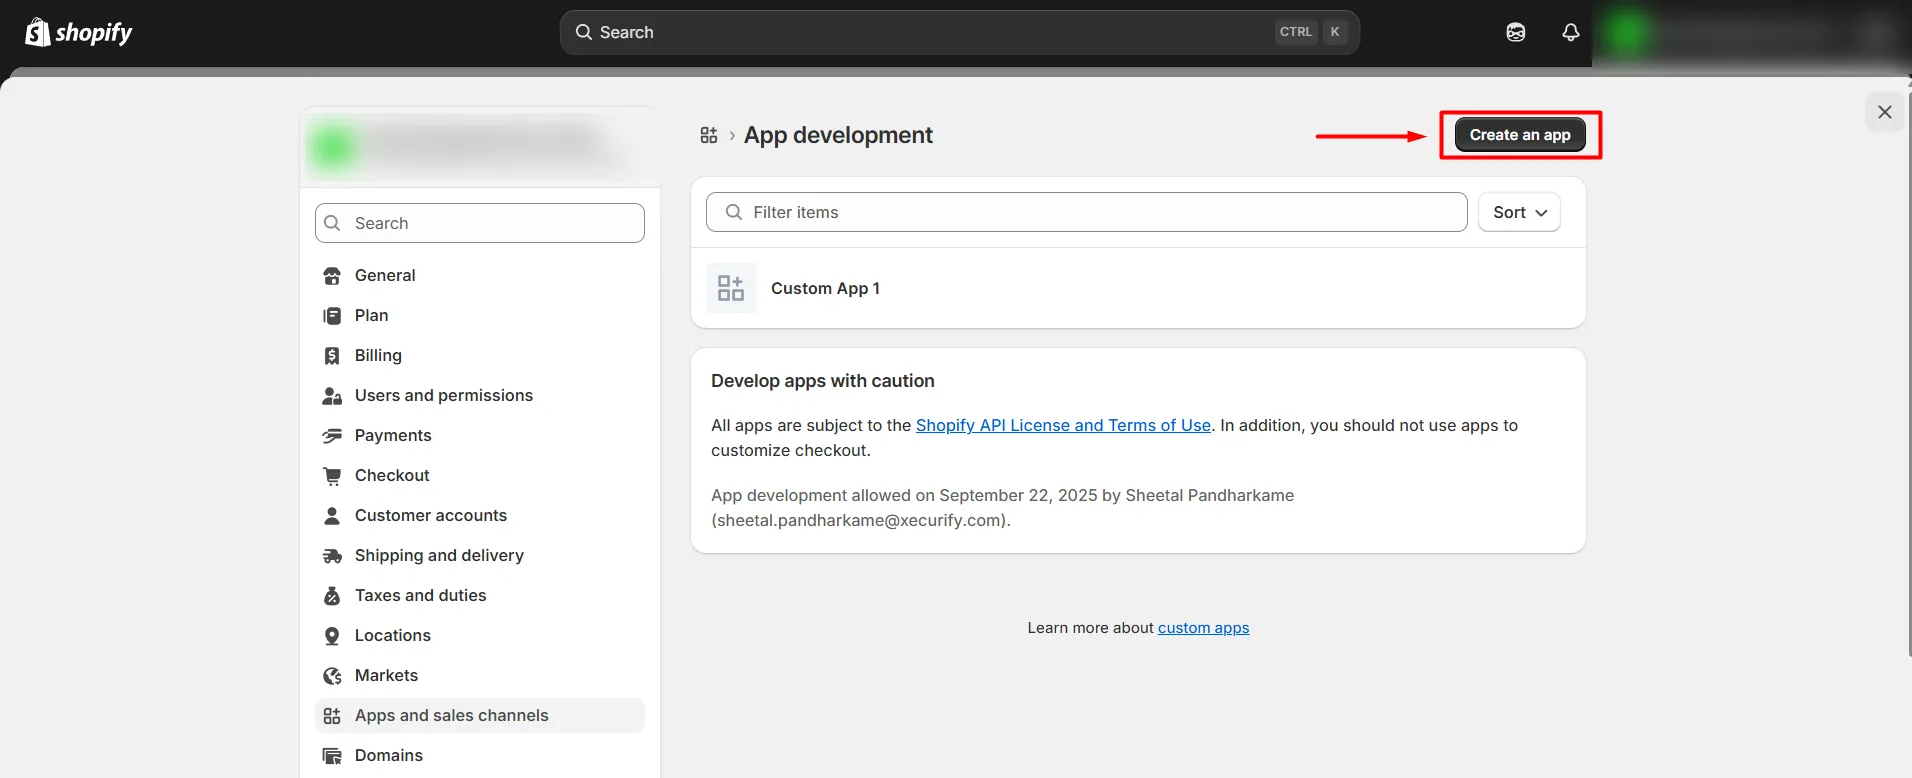The height and width of the screenshot is (778, 1912).
Task: Click the Apps and sales channels icon
Action: pyautogui.click(x=332, y=716)
